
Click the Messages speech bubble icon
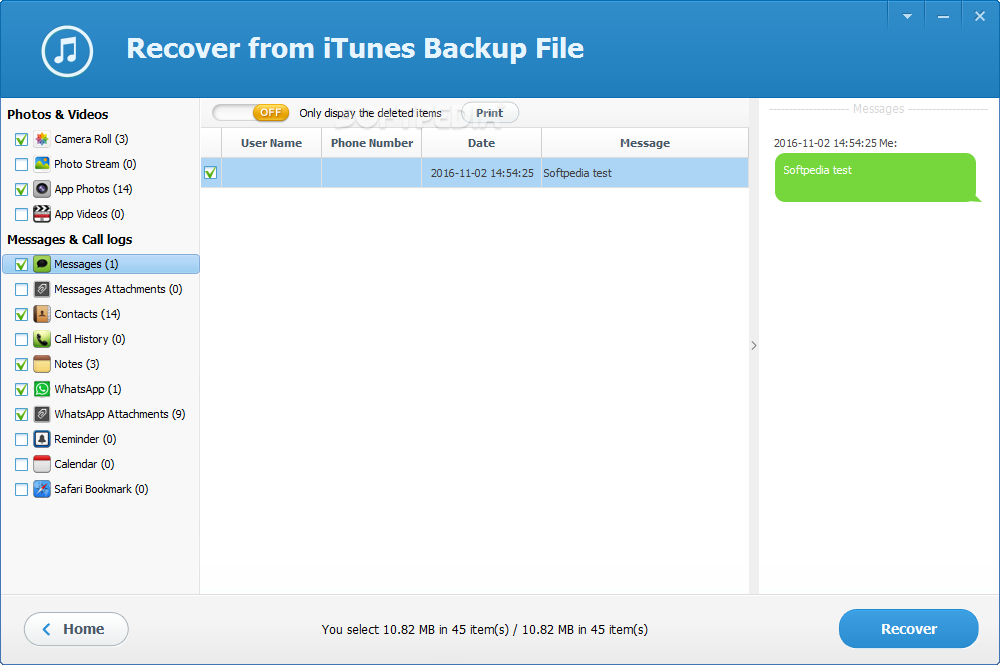click(41, 264)
